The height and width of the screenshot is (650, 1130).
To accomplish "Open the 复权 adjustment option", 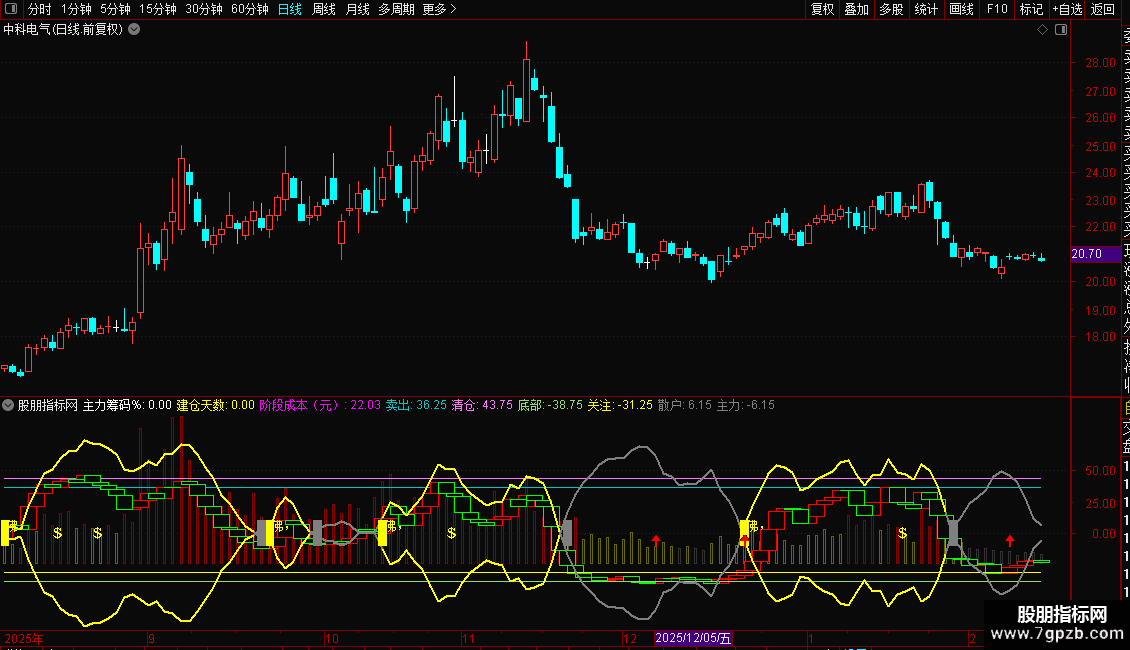I will 822,9.
